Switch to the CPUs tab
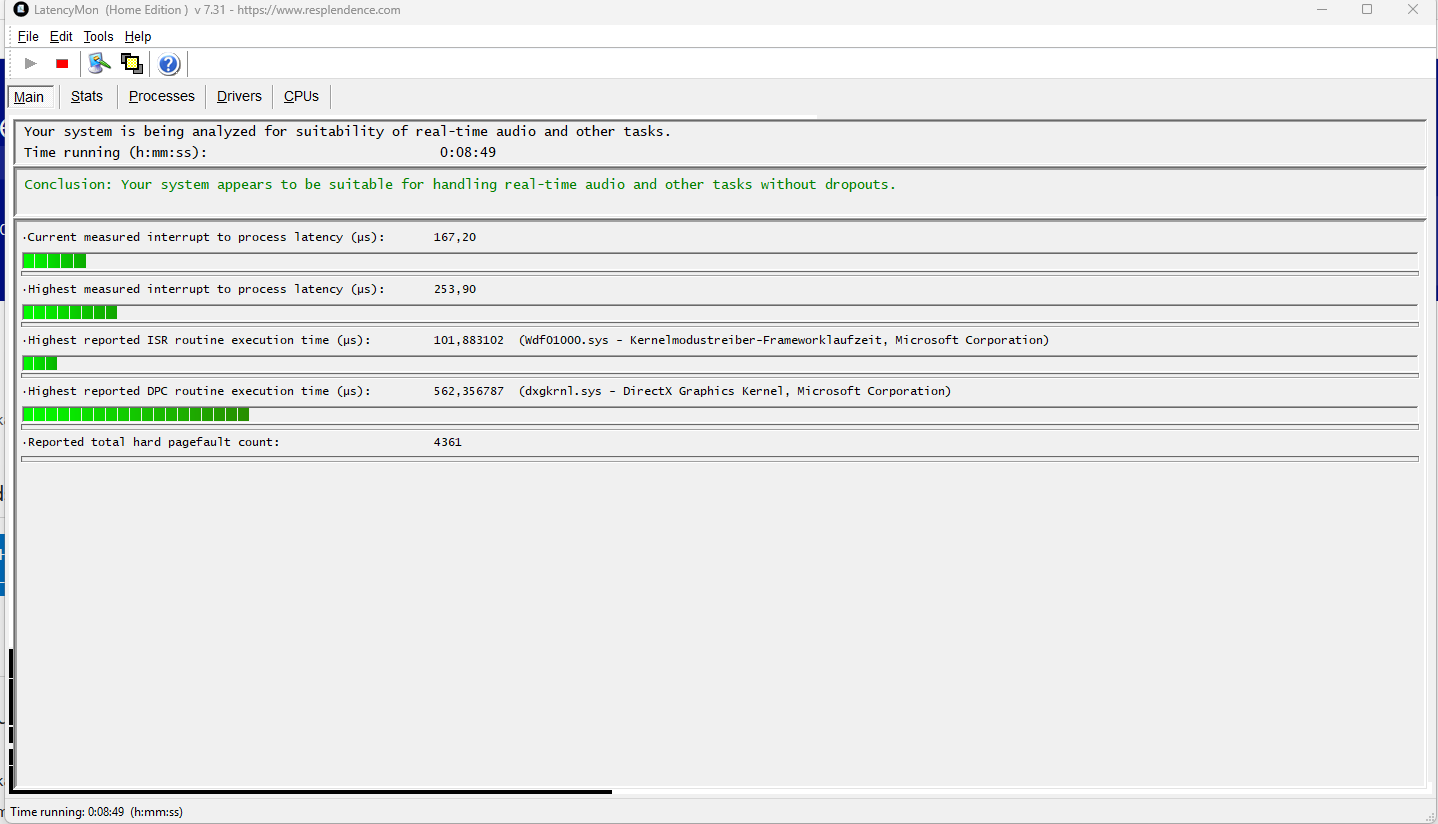 pos(301,97)
